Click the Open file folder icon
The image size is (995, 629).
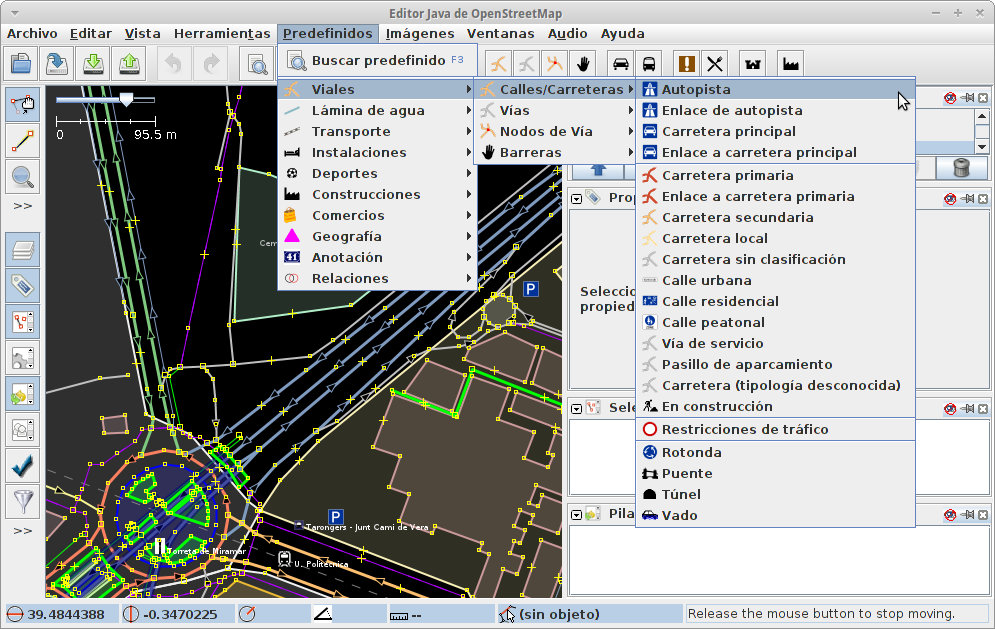(x=22, y=64)
